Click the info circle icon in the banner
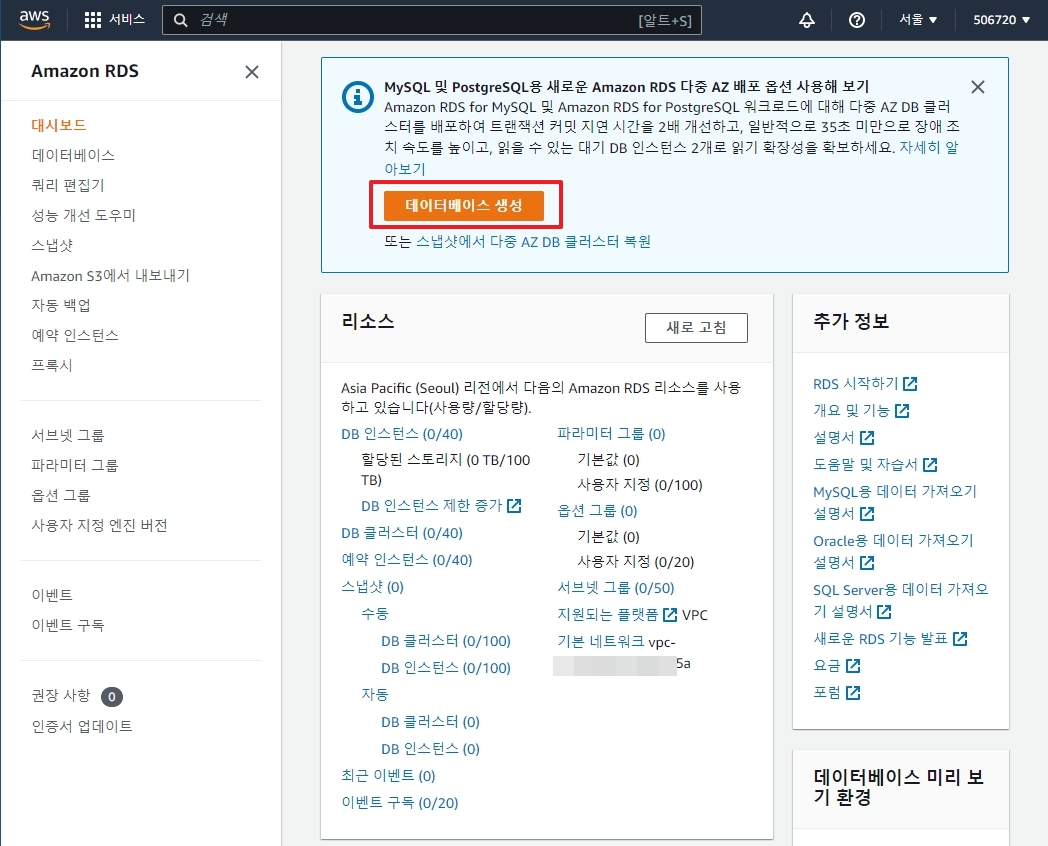The width and height of the screenshot is (1048, 846). [358, 97]
